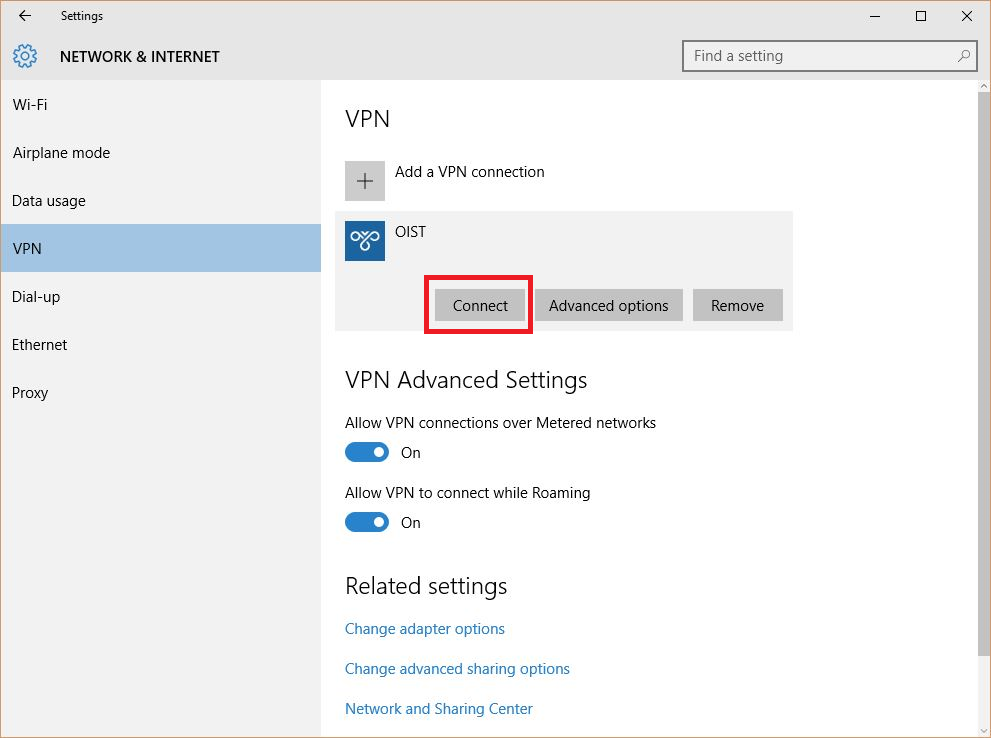Toggle off VPN over Metered networks
The height and width of the screenshot is (738, 991).
(367, 452)
